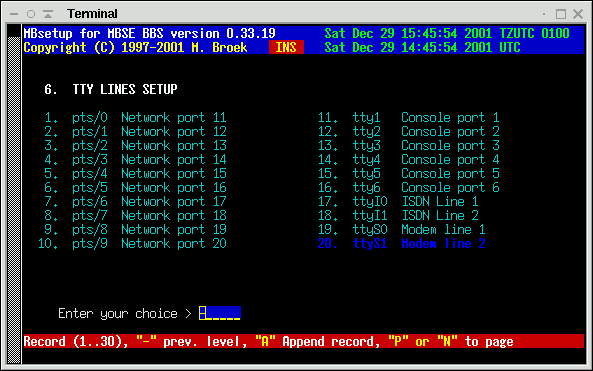Image resolution: width=593 pixels, height=371 pixels.
Task: Click the red status help bar at bottom
Action: [304, 341]
